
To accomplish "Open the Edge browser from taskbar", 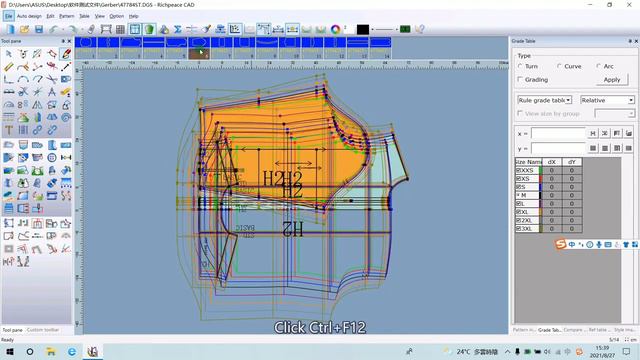I will click(x=72, y=351).
